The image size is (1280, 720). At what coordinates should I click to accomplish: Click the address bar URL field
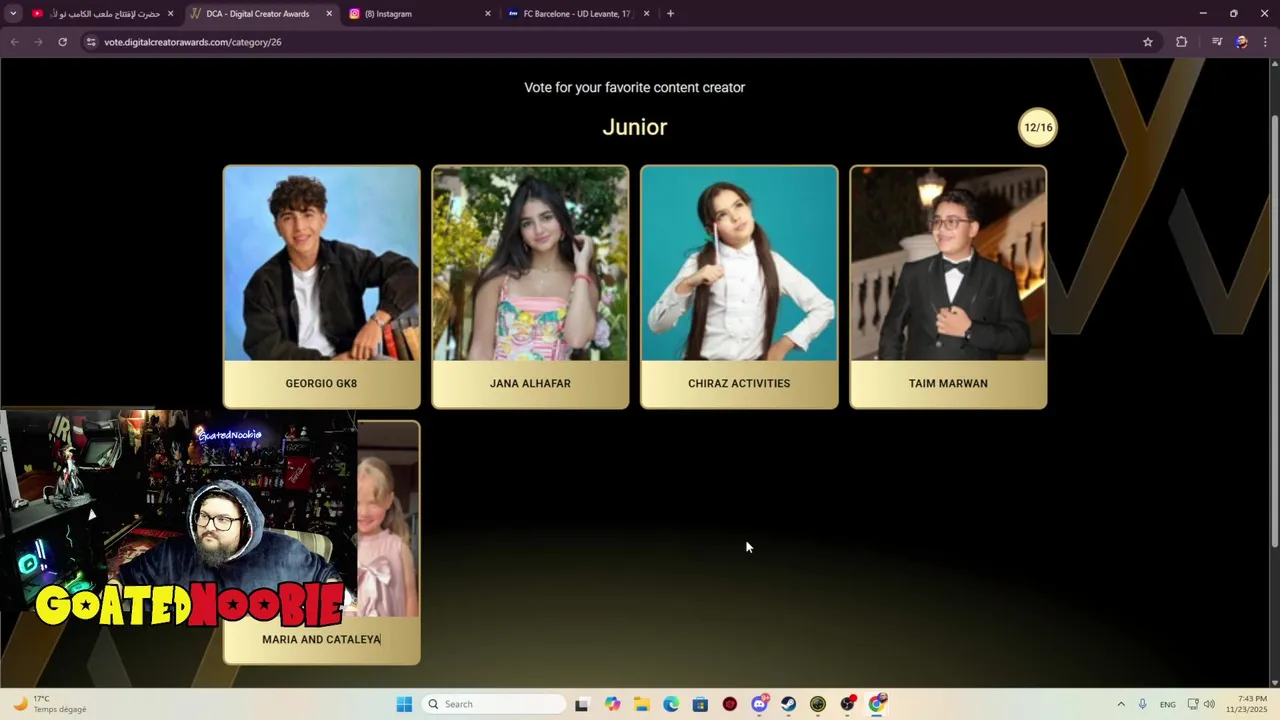pos(620,42)
